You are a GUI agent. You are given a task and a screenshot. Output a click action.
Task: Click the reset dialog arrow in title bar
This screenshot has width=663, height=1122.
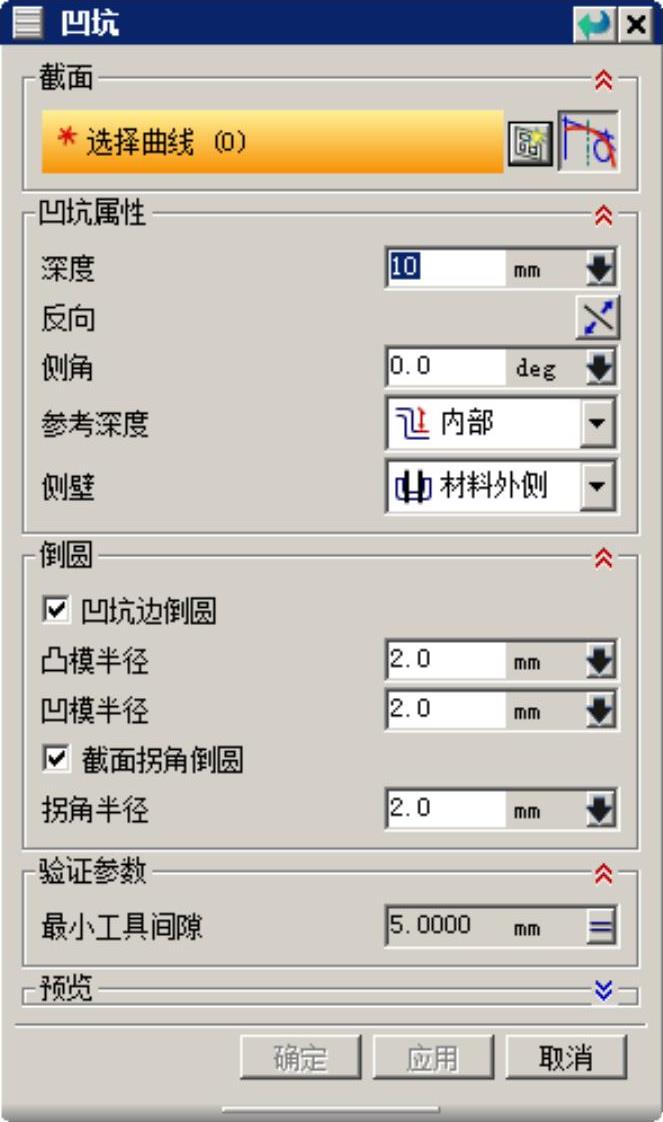(x=594, y=24)
